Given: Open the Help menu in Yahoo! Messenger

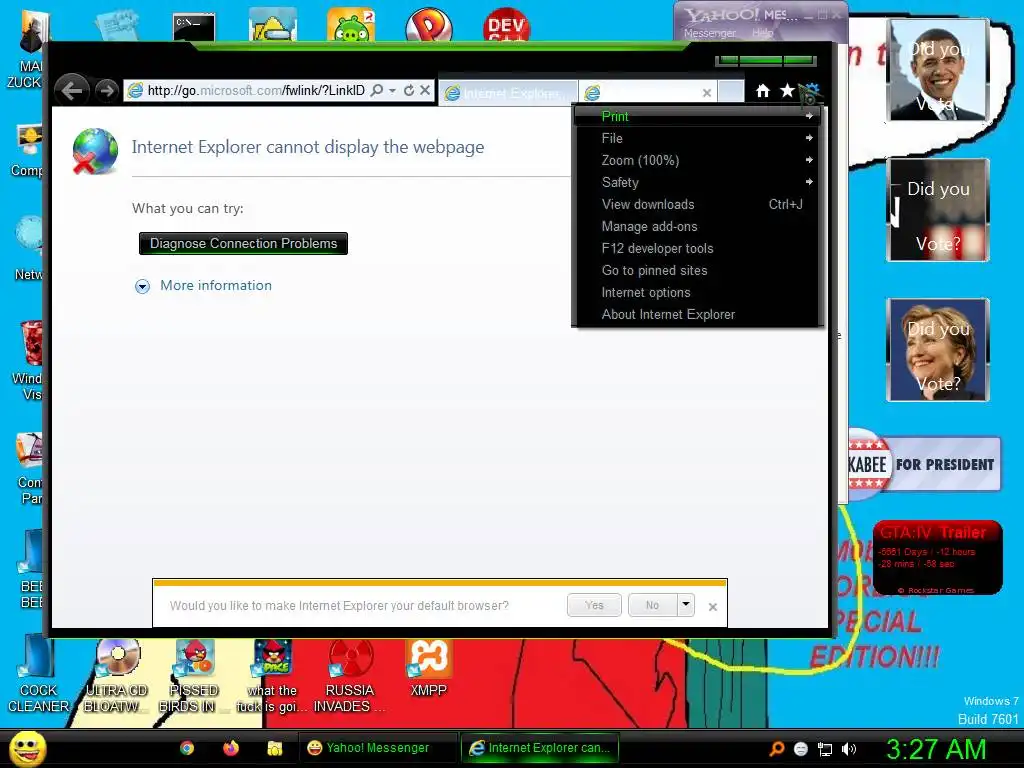Looking at the screenshot, I should 762,33.
